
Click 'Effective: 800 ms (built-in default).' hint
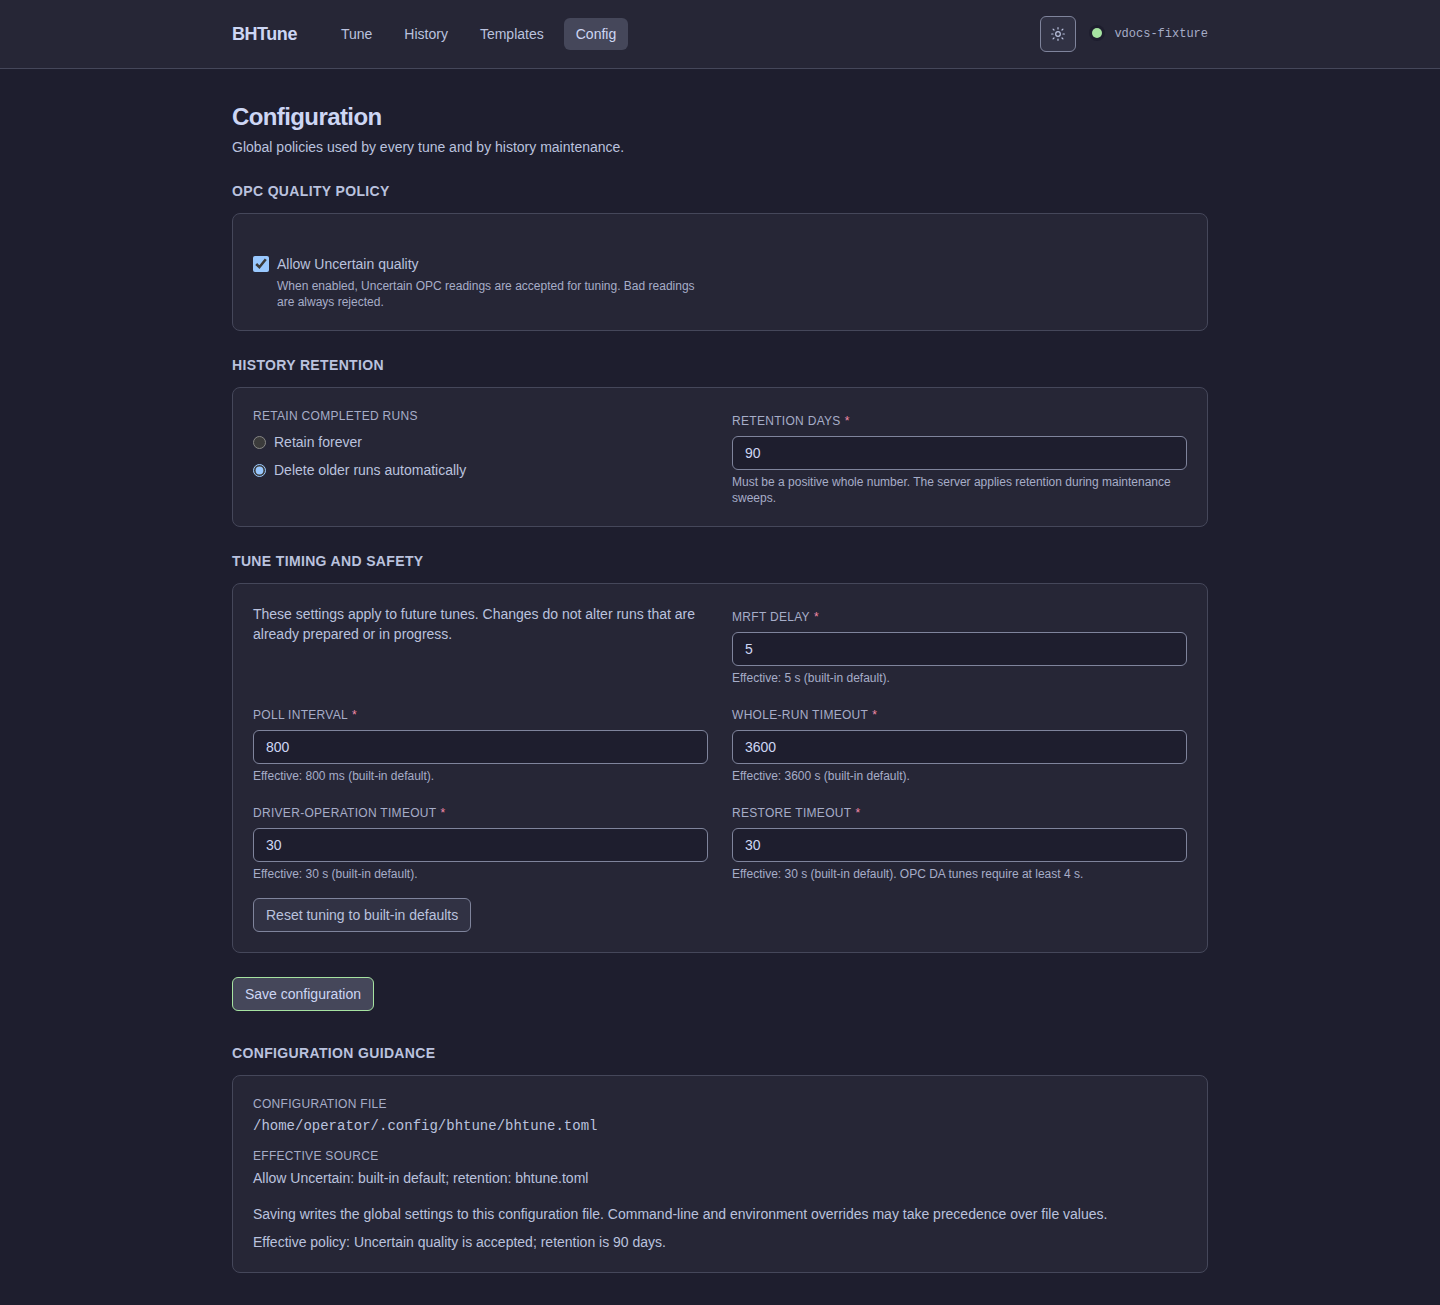point(343,776)
